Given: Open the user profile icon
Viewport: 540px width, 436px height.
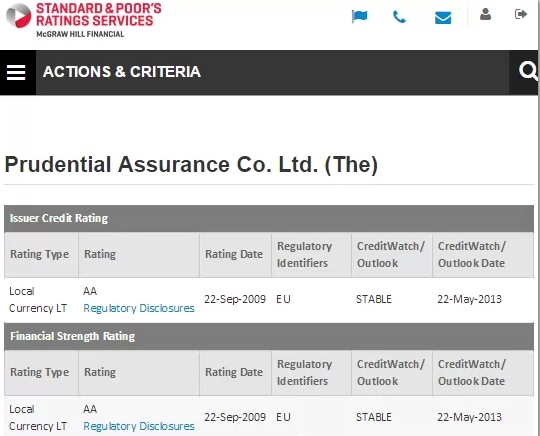Looking at the screenshot, I should (x=485, y=14).
